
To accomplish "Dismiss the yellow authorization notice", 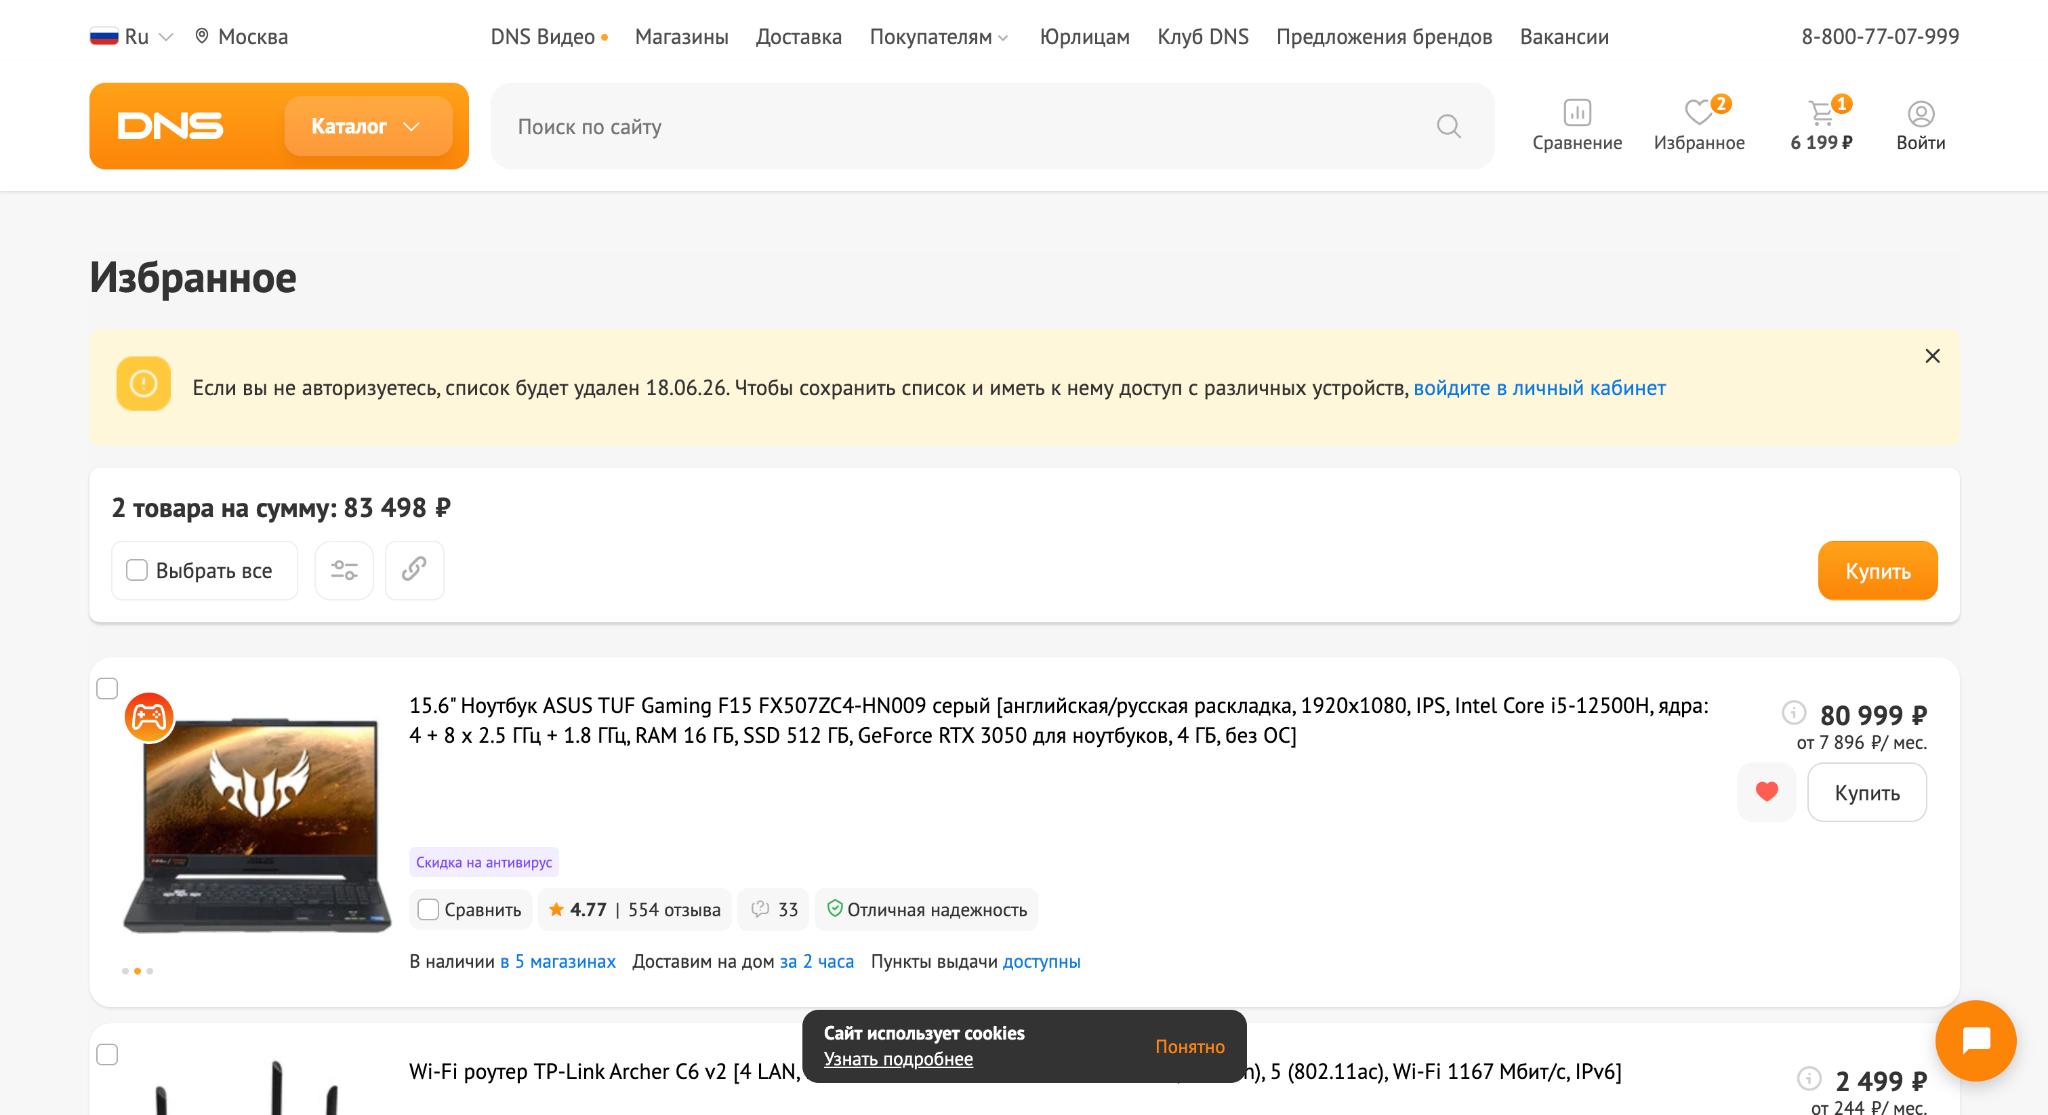I will pyautogui.click(x=1932, y=356).
